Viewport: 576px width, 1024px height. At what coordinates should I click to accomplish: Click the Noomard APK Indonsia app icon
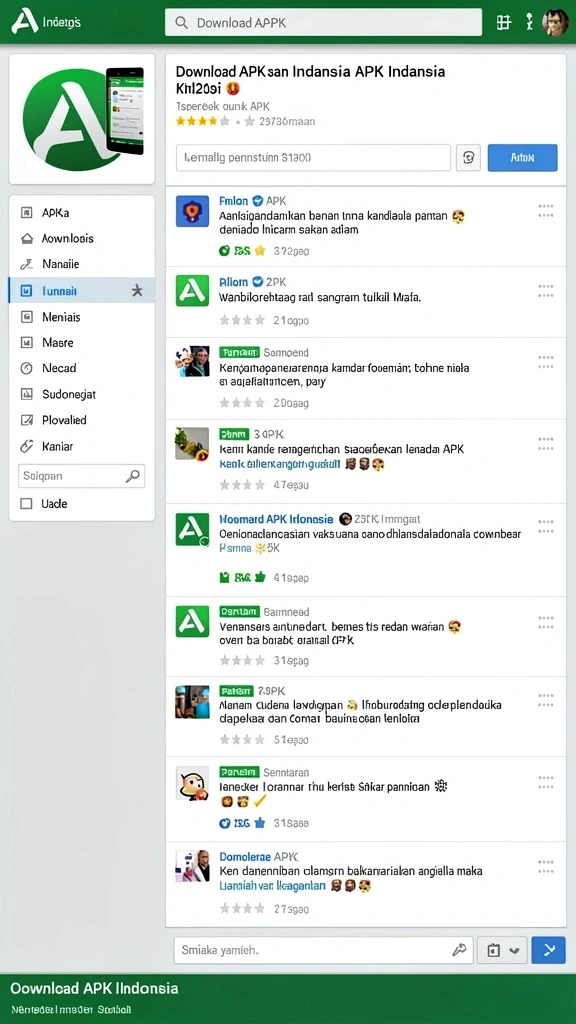(192, 529)
